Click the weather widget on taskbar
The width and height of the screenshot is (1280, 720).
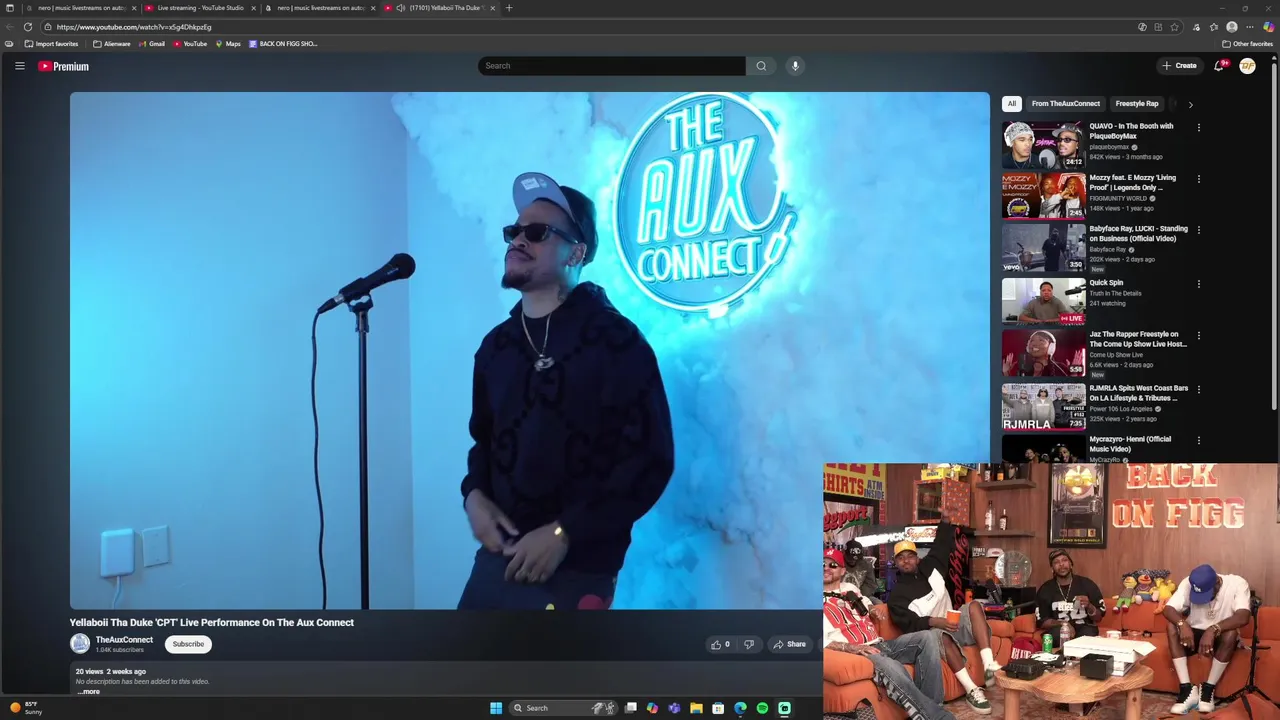[x=27, y=708]
